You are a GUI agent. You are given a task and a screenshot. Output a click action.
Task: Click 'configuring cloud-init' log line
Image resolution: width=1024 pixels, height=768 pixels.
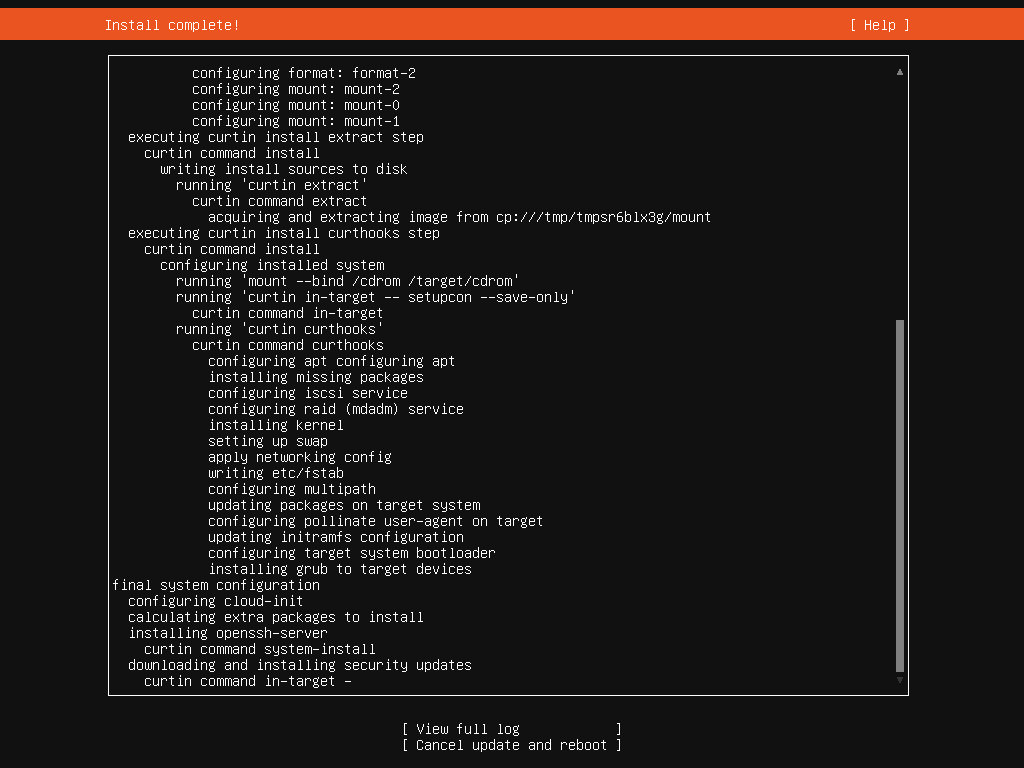pos(215,601)
